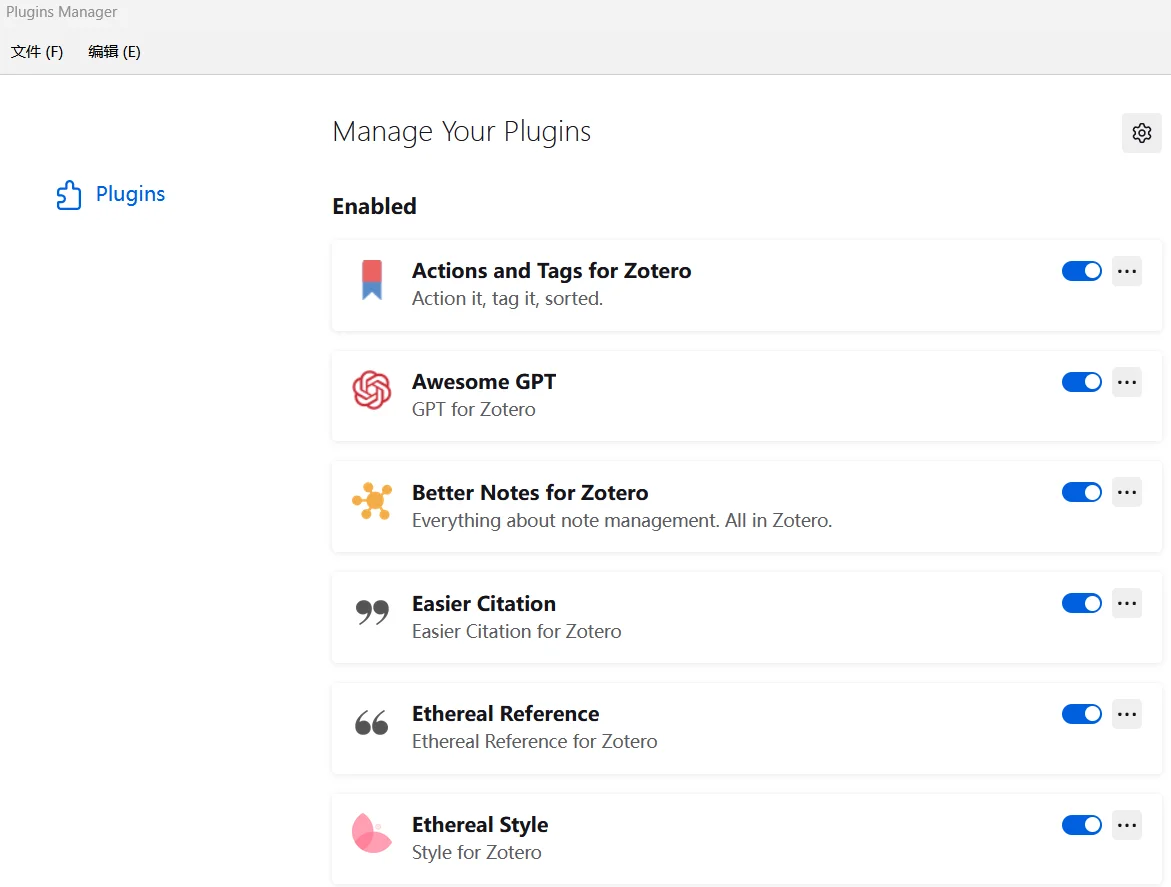
Task: Open the 文件 (F) menu
Action: point(37,52)
